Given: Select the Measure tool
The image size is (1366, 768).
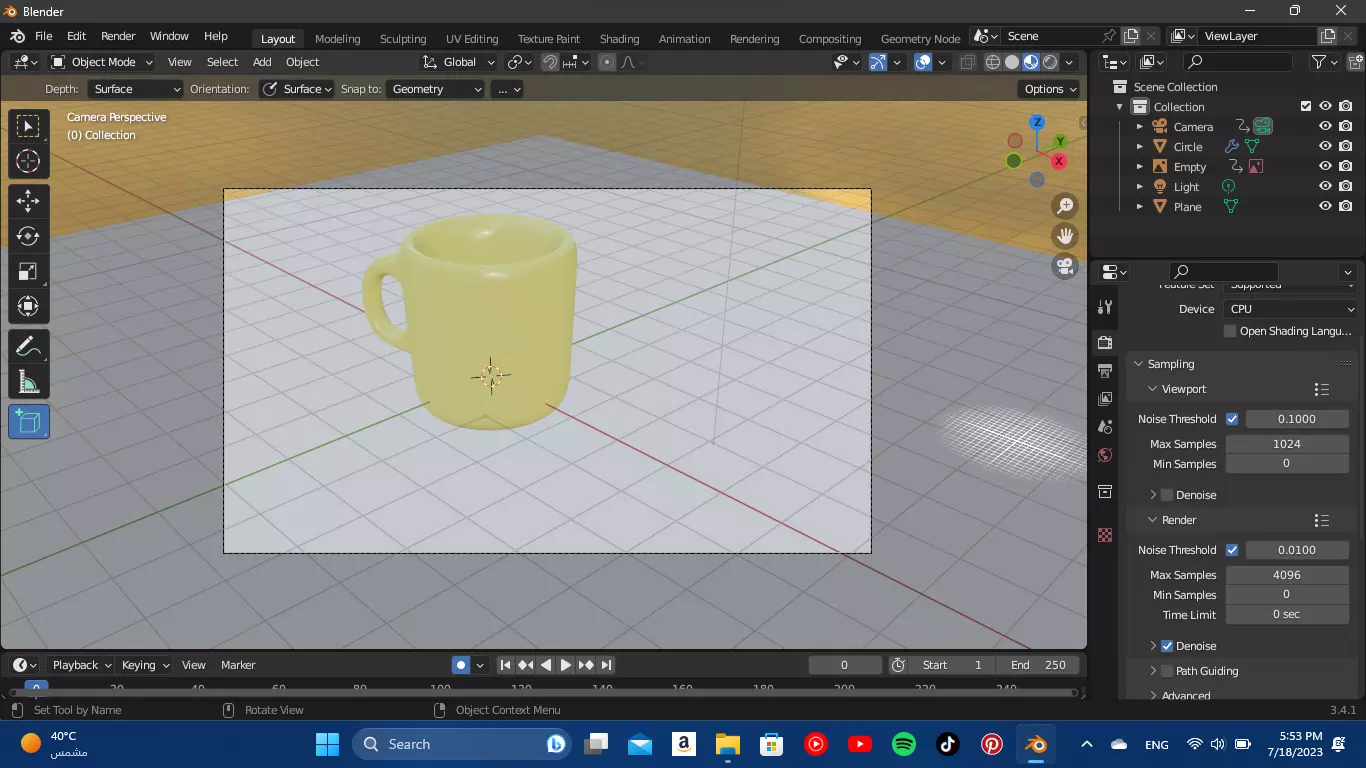Looking at the screenshot, I should pos(28,382).
